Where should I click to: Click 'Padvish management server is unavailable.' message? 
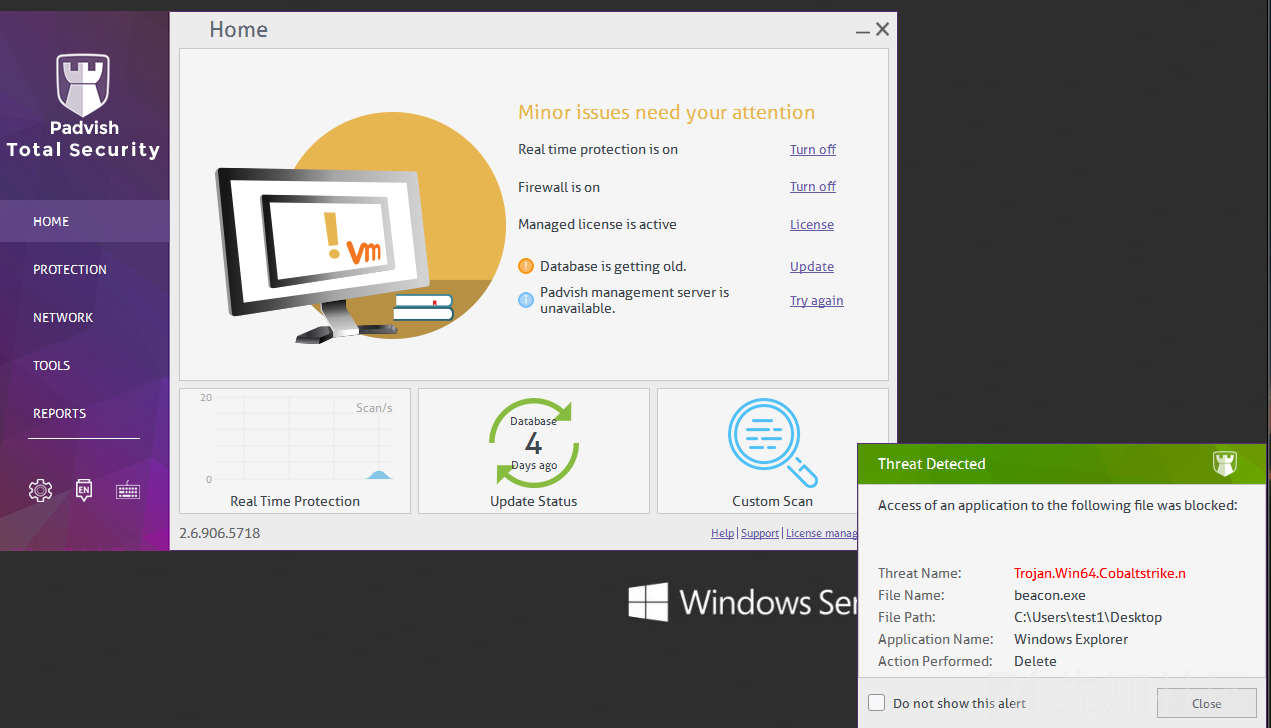(x=634, y=300)
